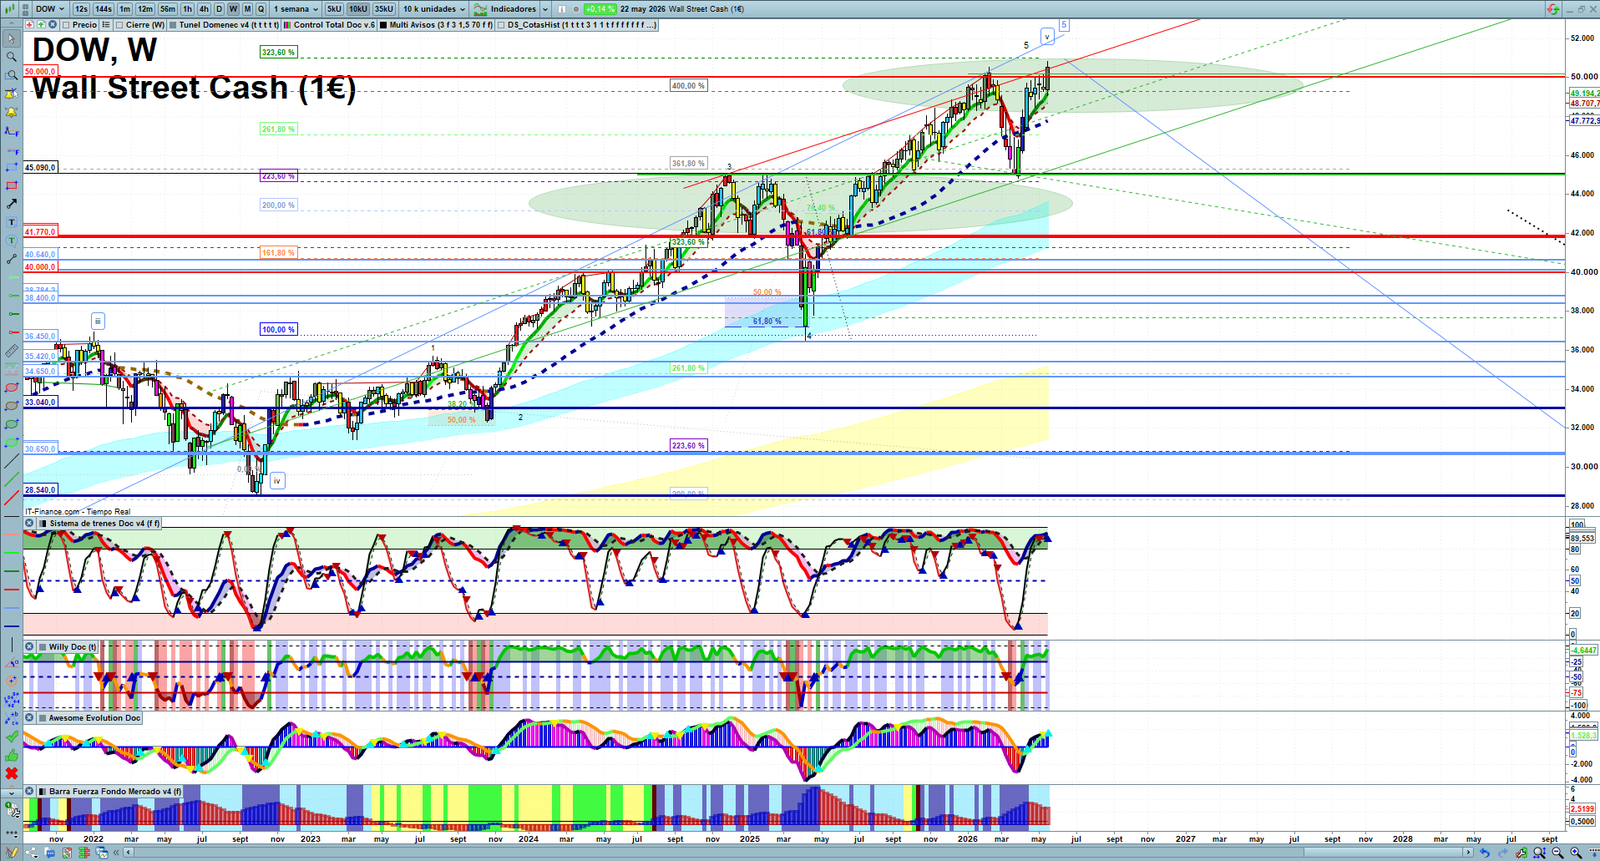This screenshot has height=861, width=1600.
Task: Select the blue T text tool
Action: (12, 222)
